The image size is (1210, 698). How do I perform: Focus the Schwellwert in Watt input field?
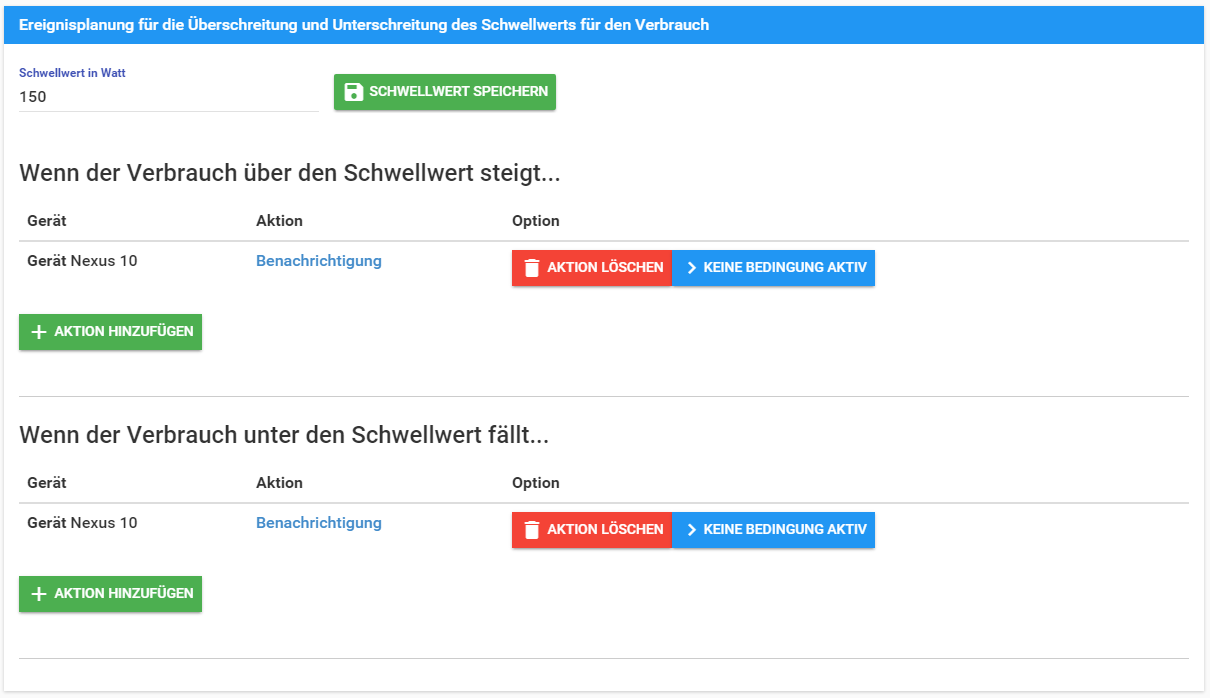coord(168,97)
